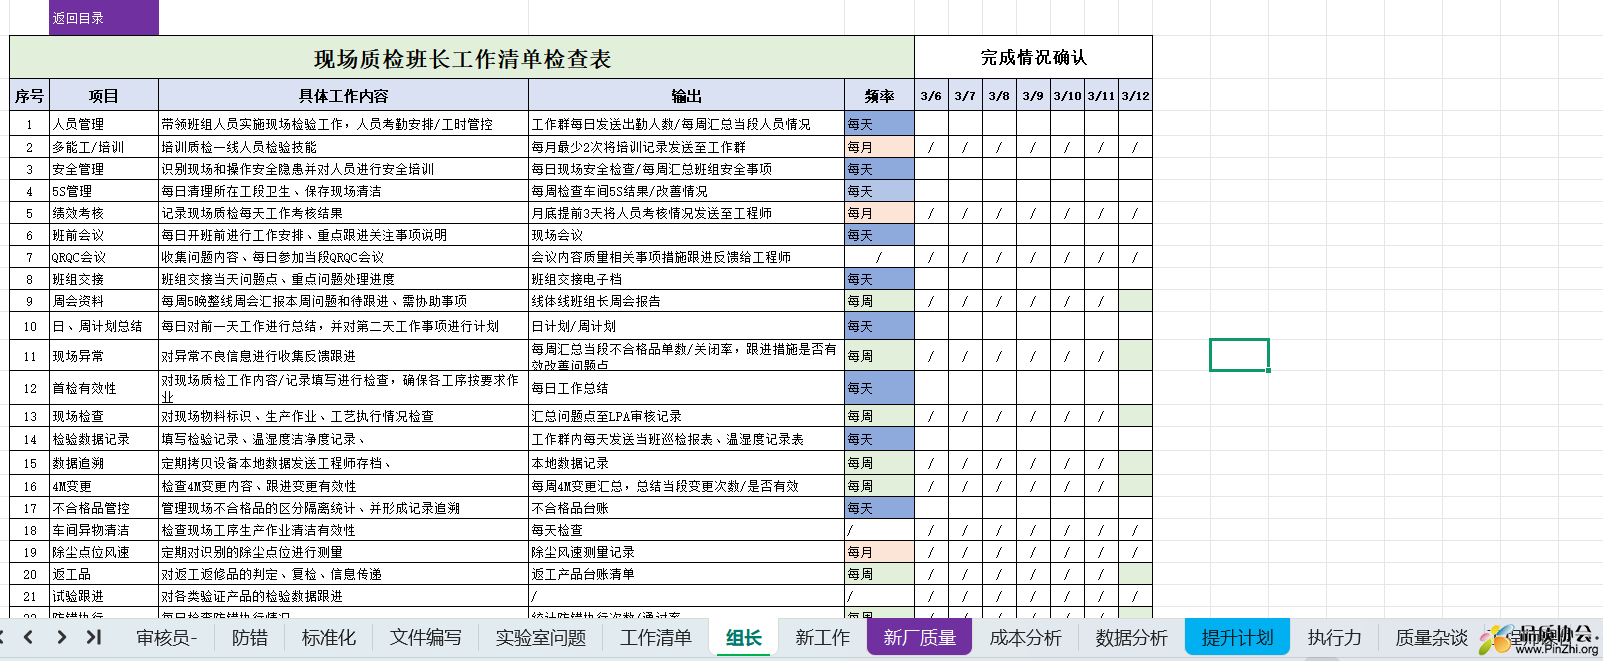The width and height of the screenshot is (1603, 661).
Task: Select the 除尘点位风速 item cell
Action: click(104, 552)
